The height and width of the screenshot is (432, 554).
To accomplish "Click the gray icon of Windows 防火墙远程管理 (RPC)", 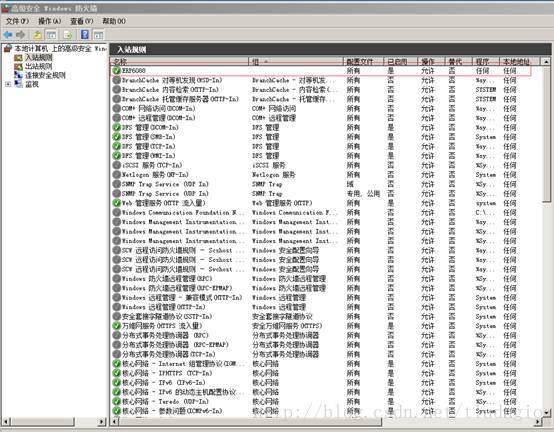I will (117, 278).
